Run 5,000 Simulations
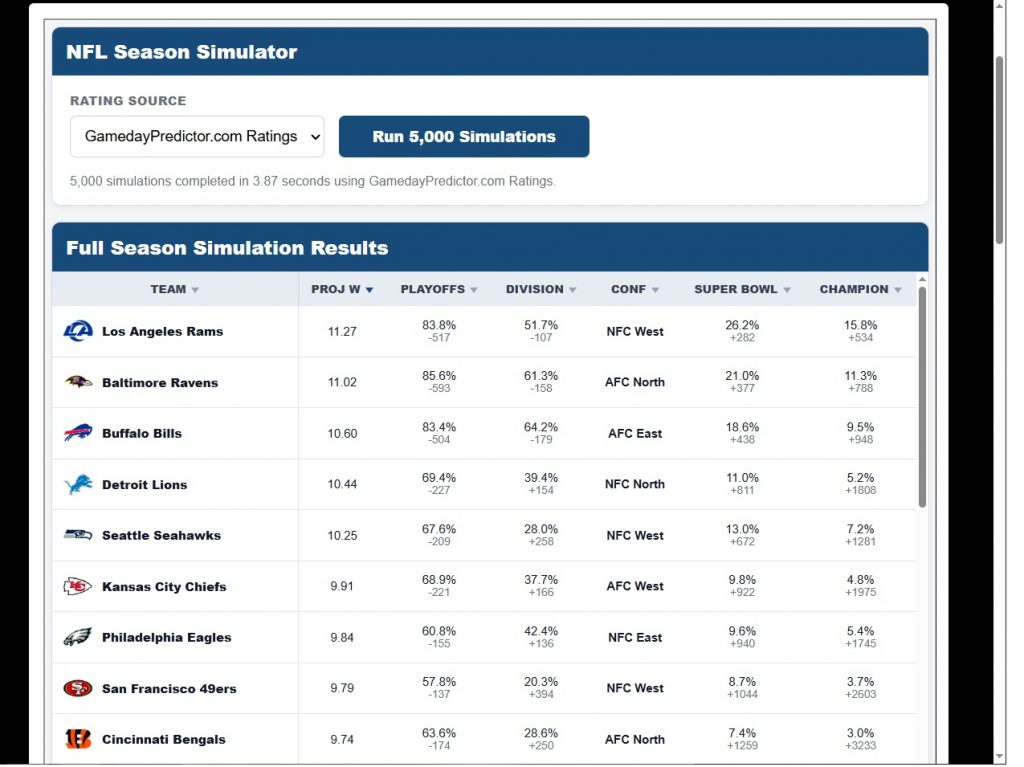 tap(464, 137)
